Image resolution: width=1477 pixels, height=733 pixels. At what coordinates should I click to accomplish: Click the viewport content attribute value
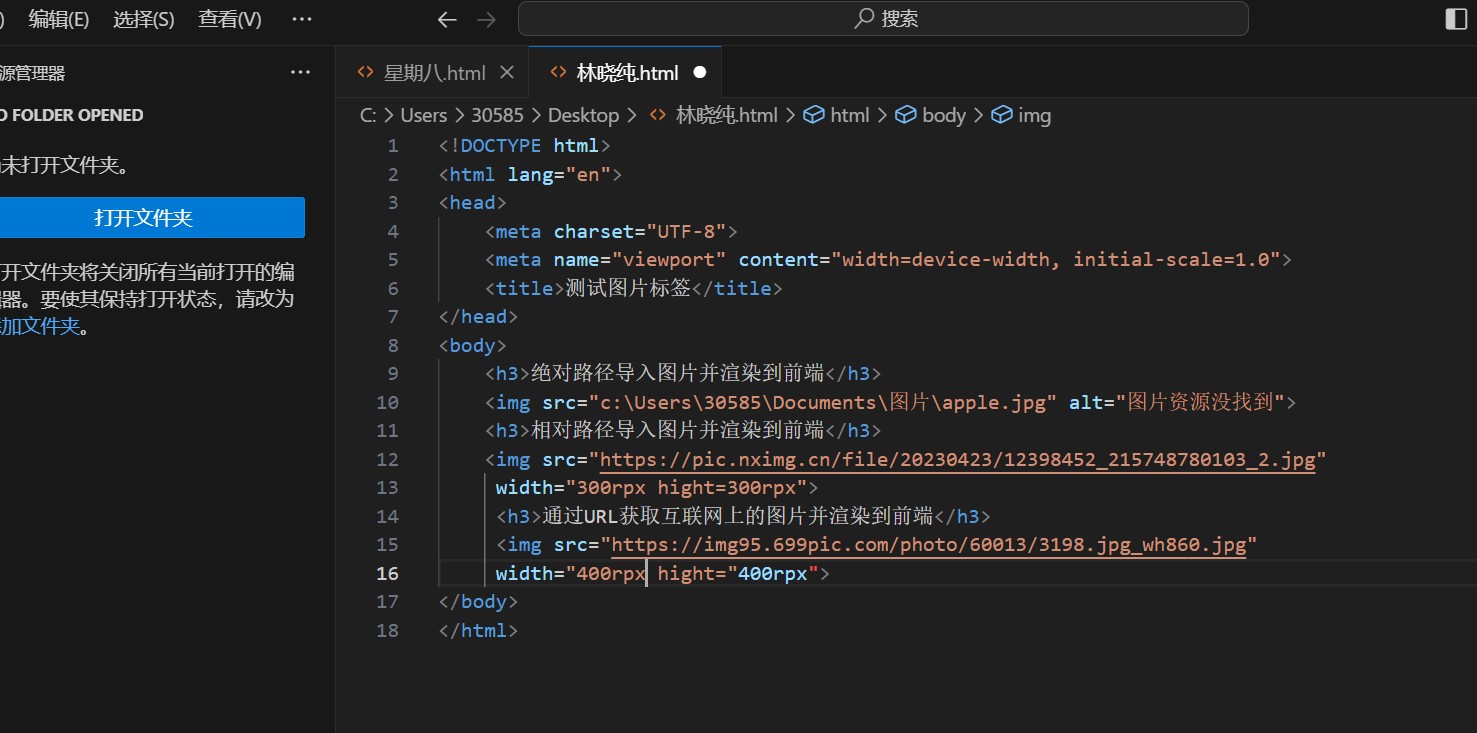coord(1056,259)
